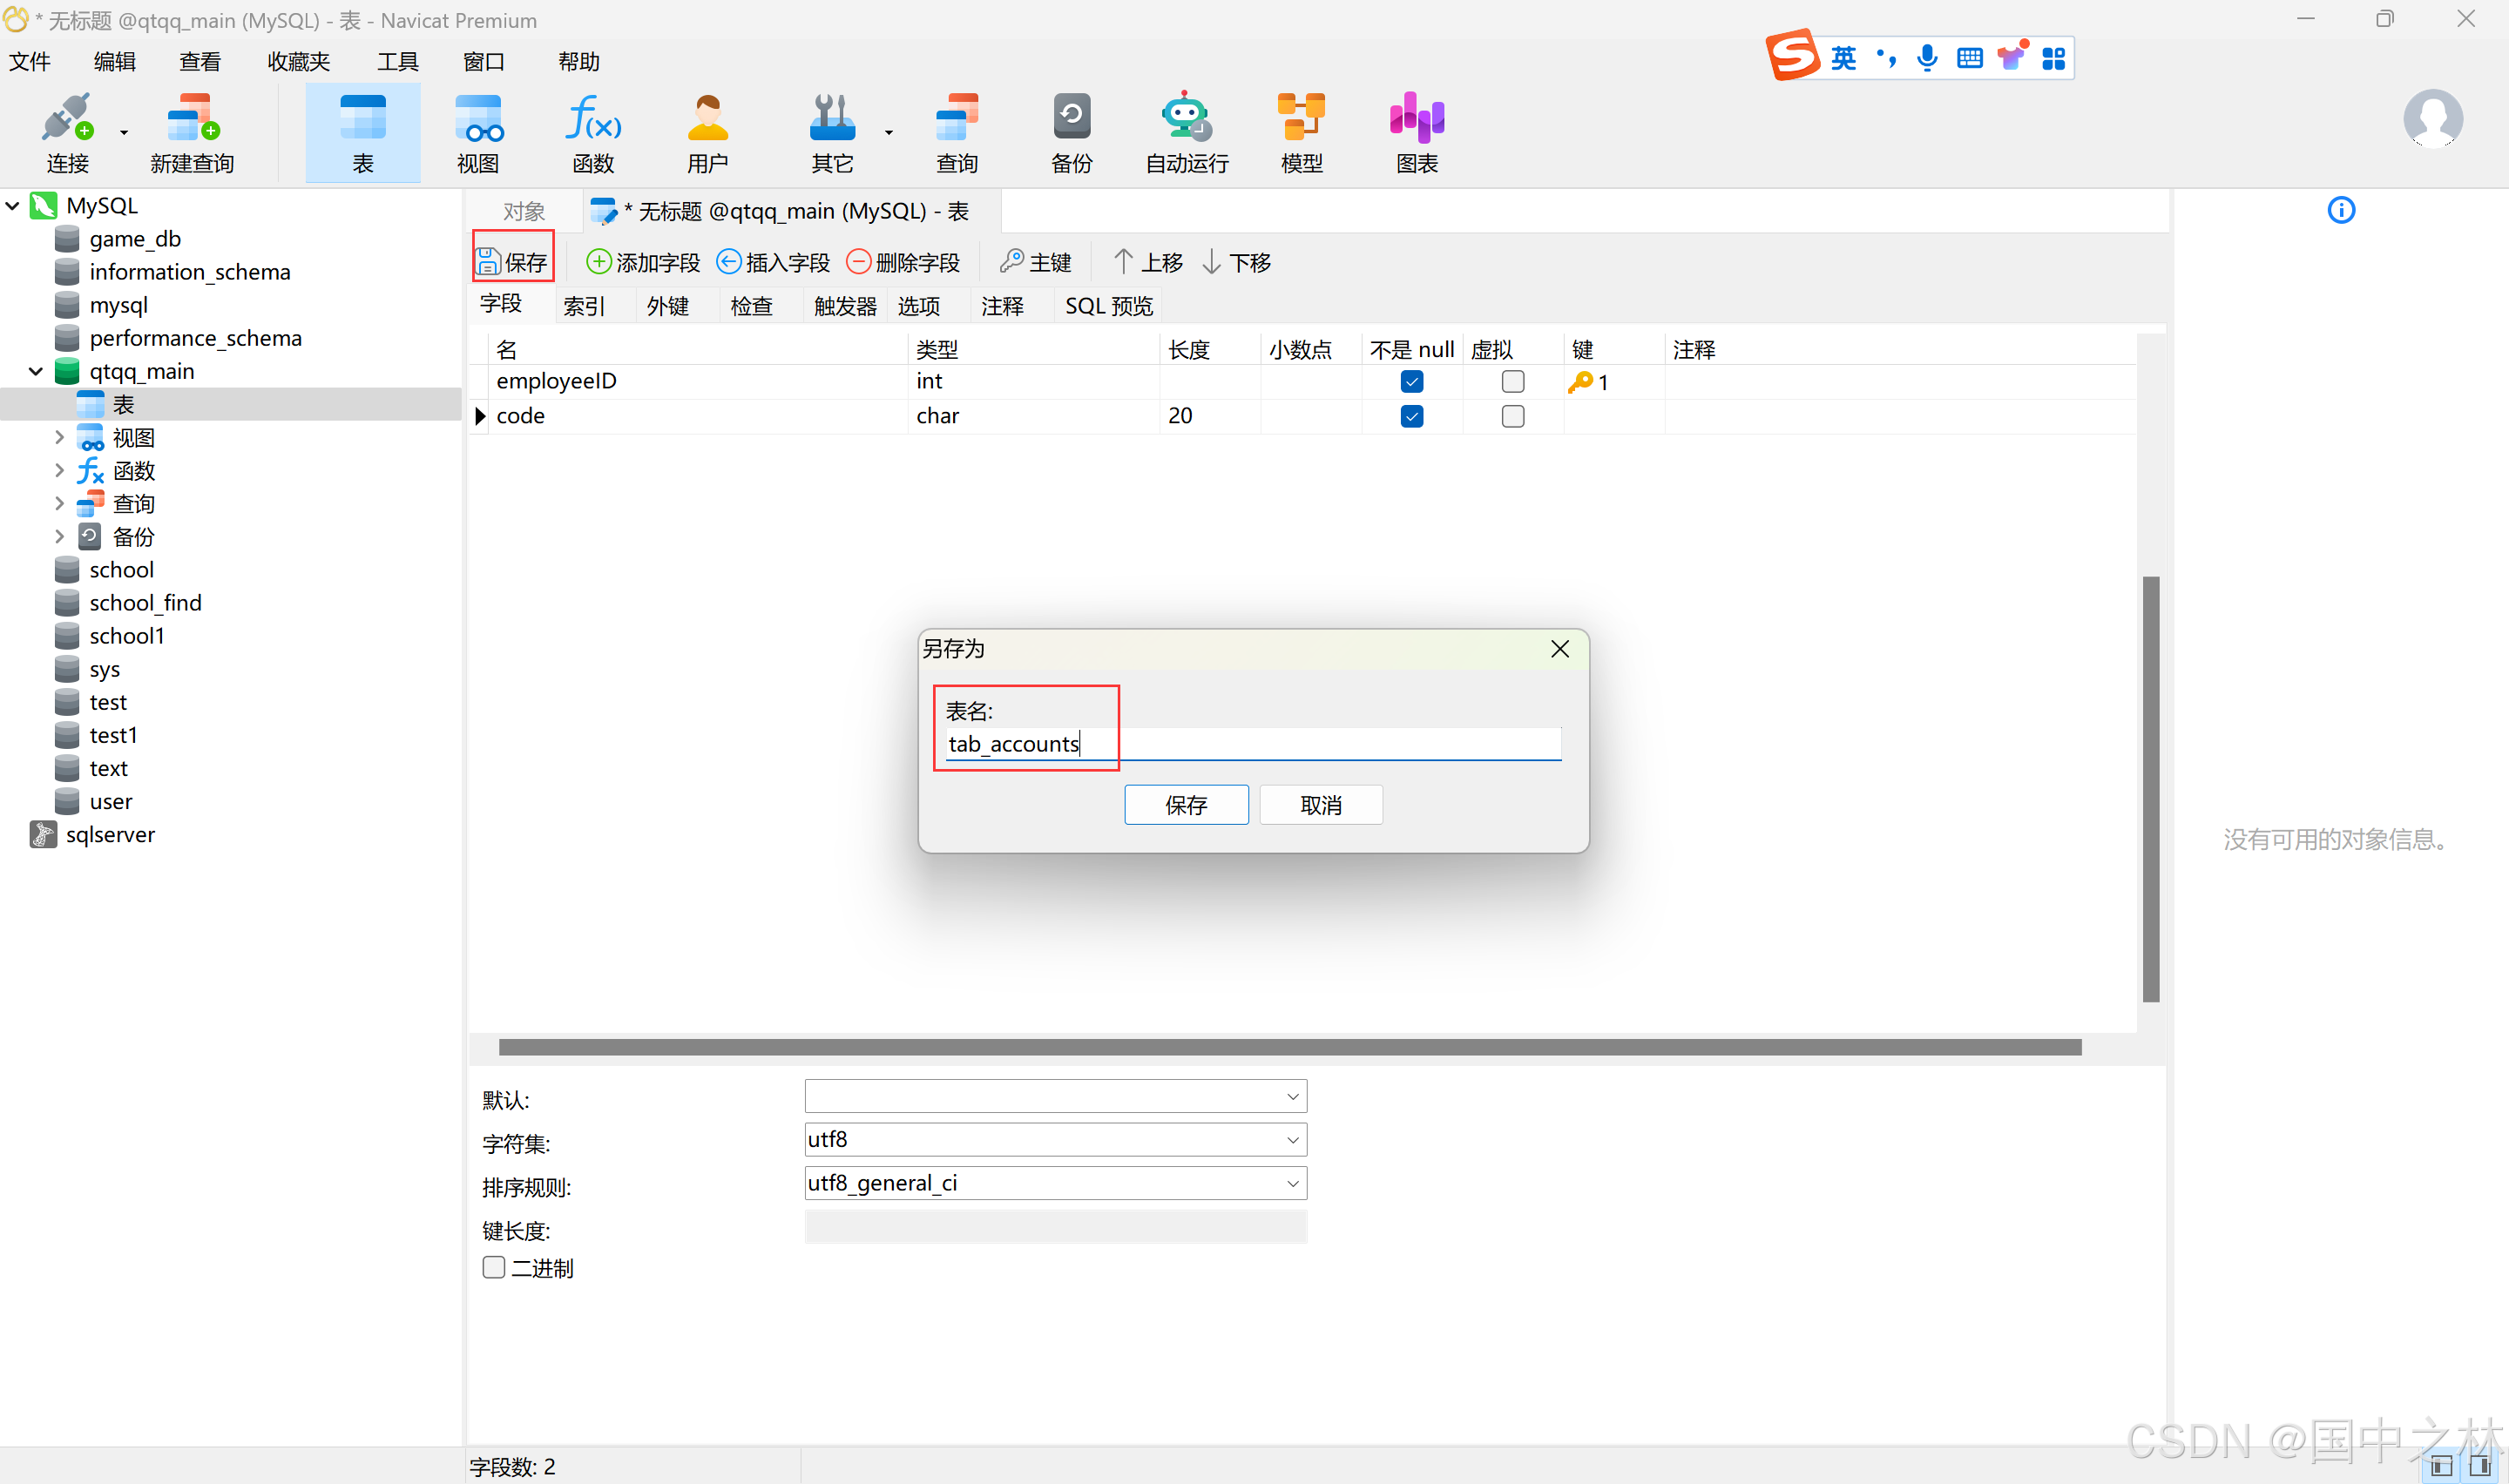Click the table name input field
The height and width of the screenshot is (1484, 2509).
[x=1253, y=743]
